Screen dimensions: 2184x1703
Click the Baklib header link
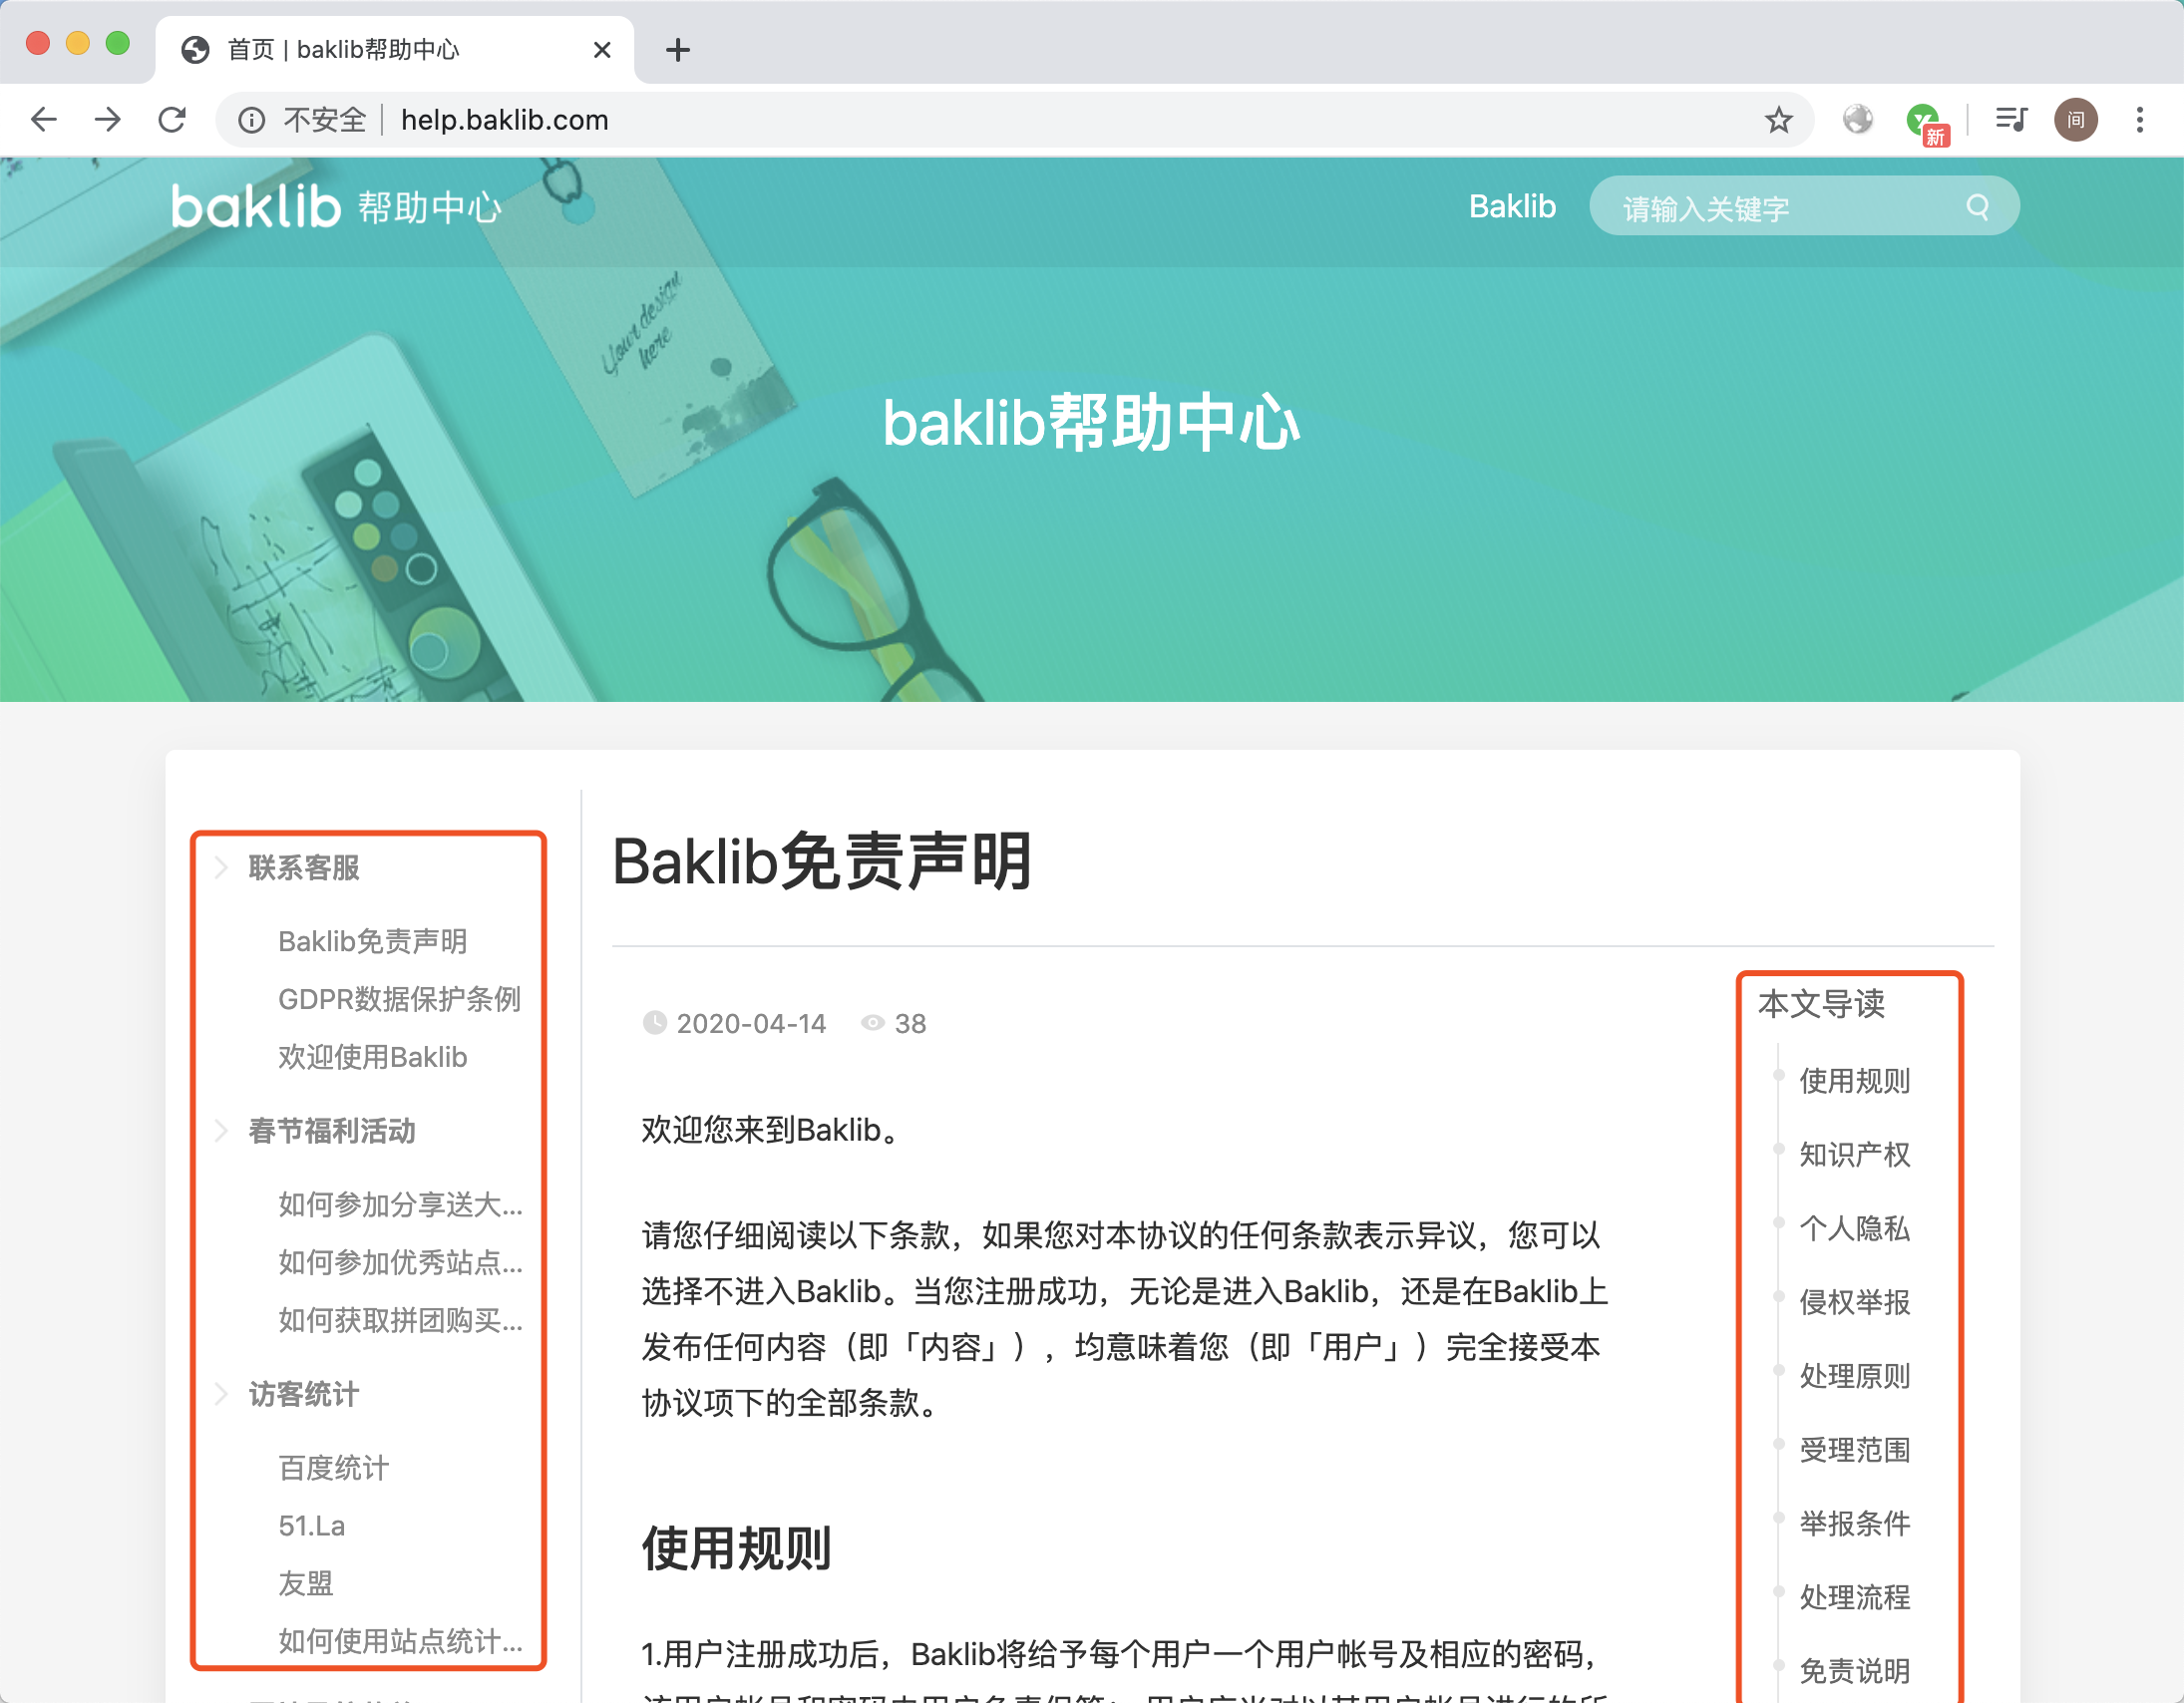point(1512,206)
